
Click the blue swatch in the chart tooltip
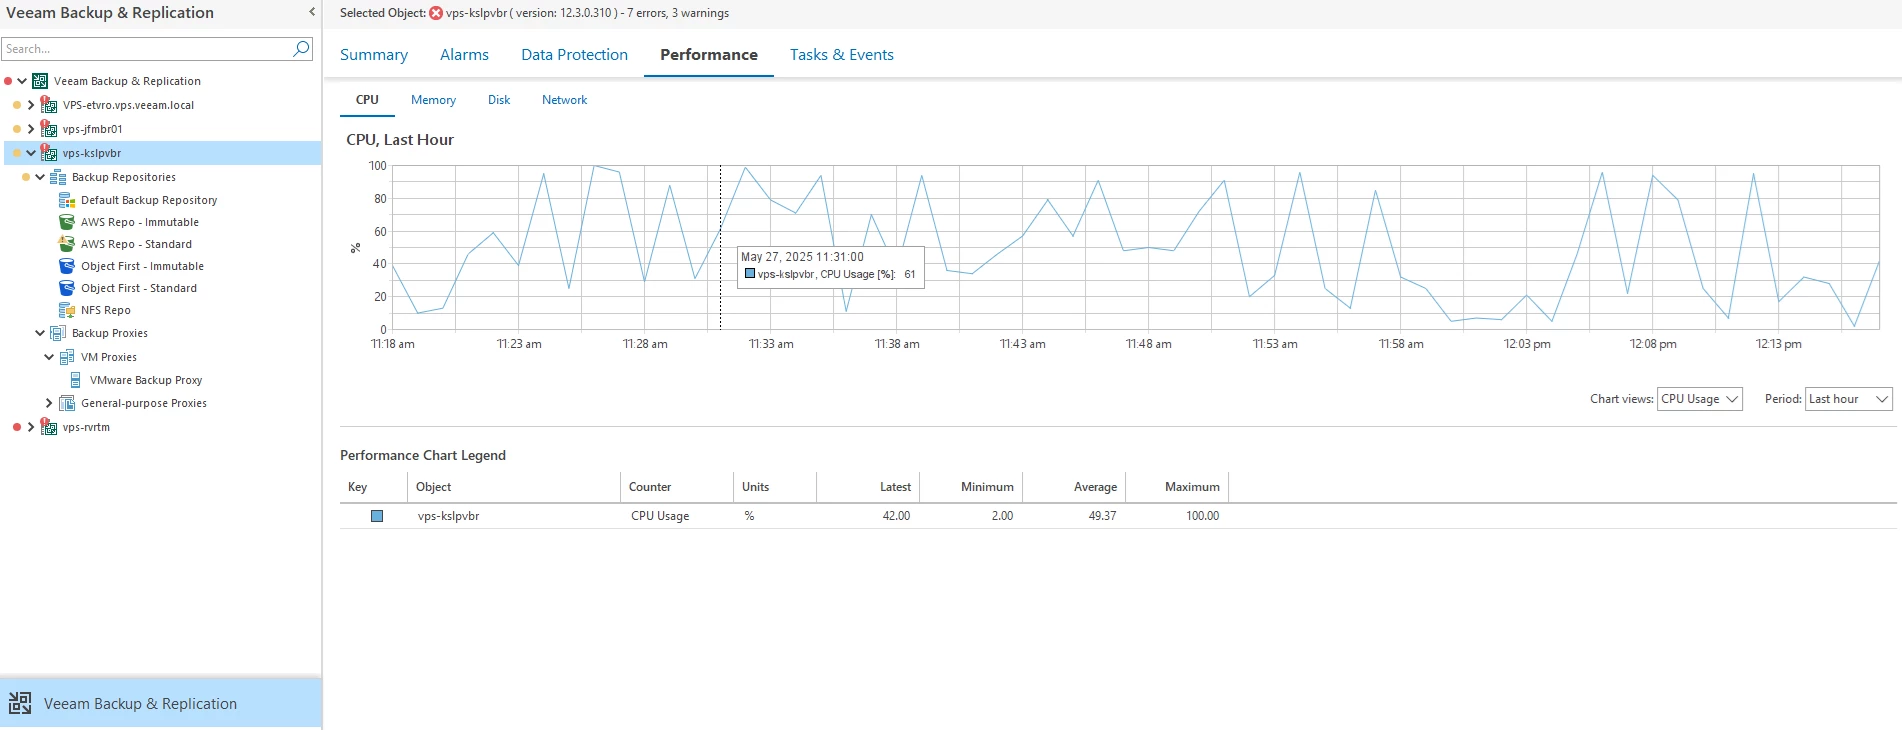[x=750, y=273]
